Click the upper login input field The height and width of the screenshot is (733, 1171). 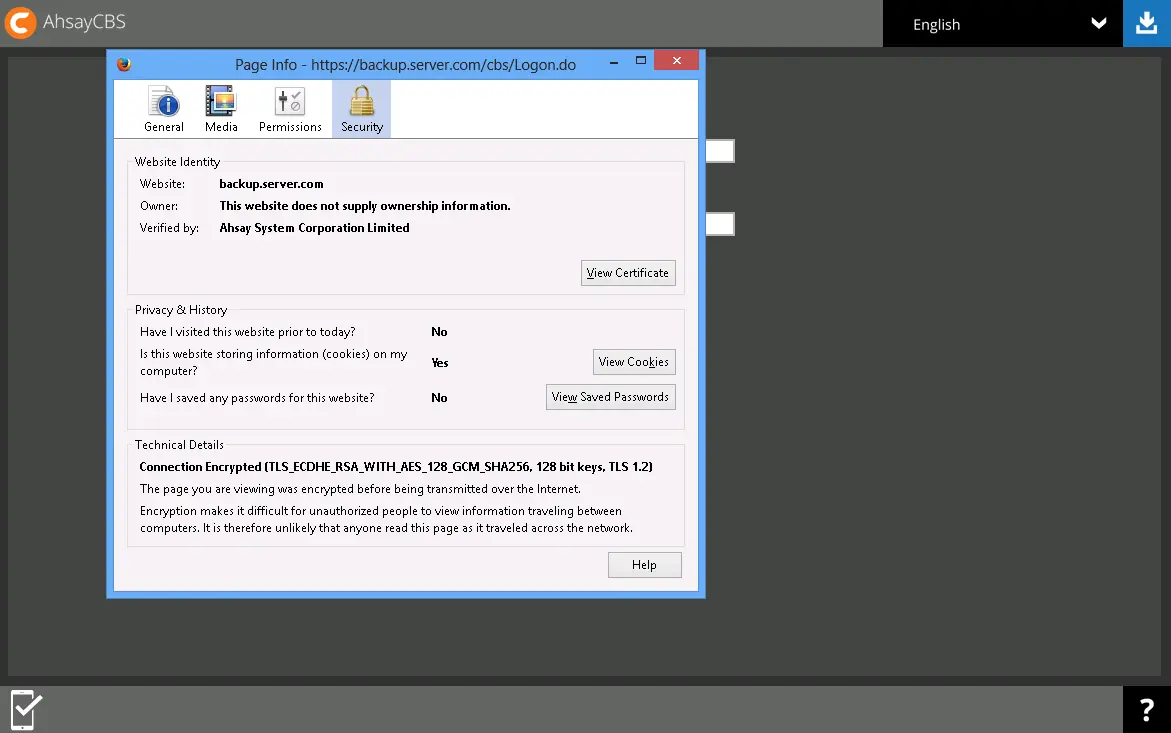722,150
